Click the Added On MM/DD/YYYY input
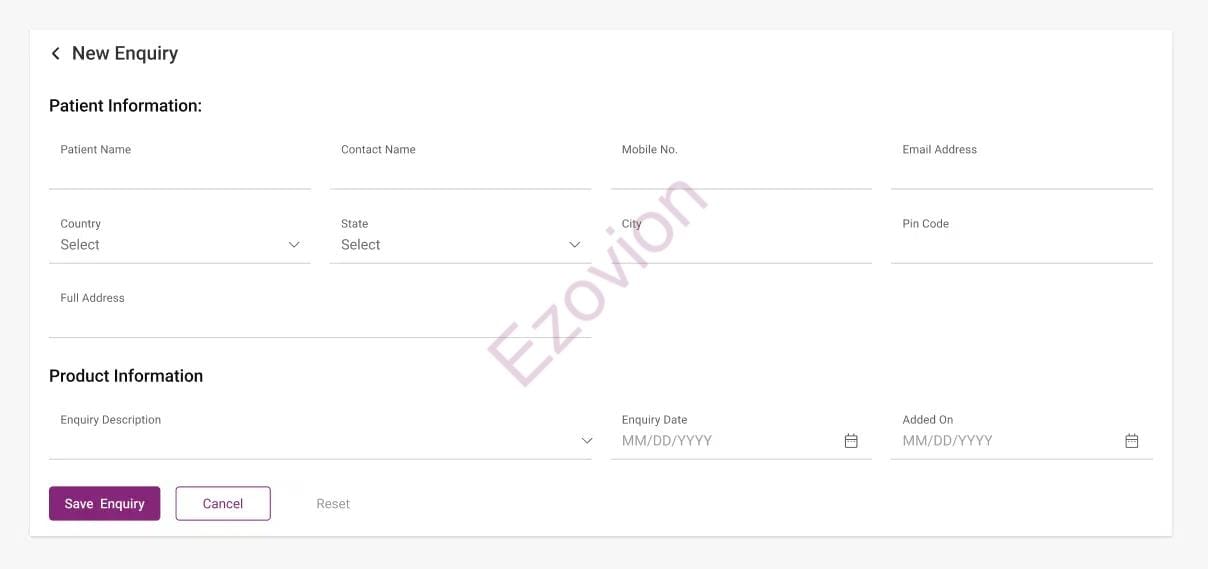The width and height of the screenshot is (1208, 569). tap(1007, 441)
